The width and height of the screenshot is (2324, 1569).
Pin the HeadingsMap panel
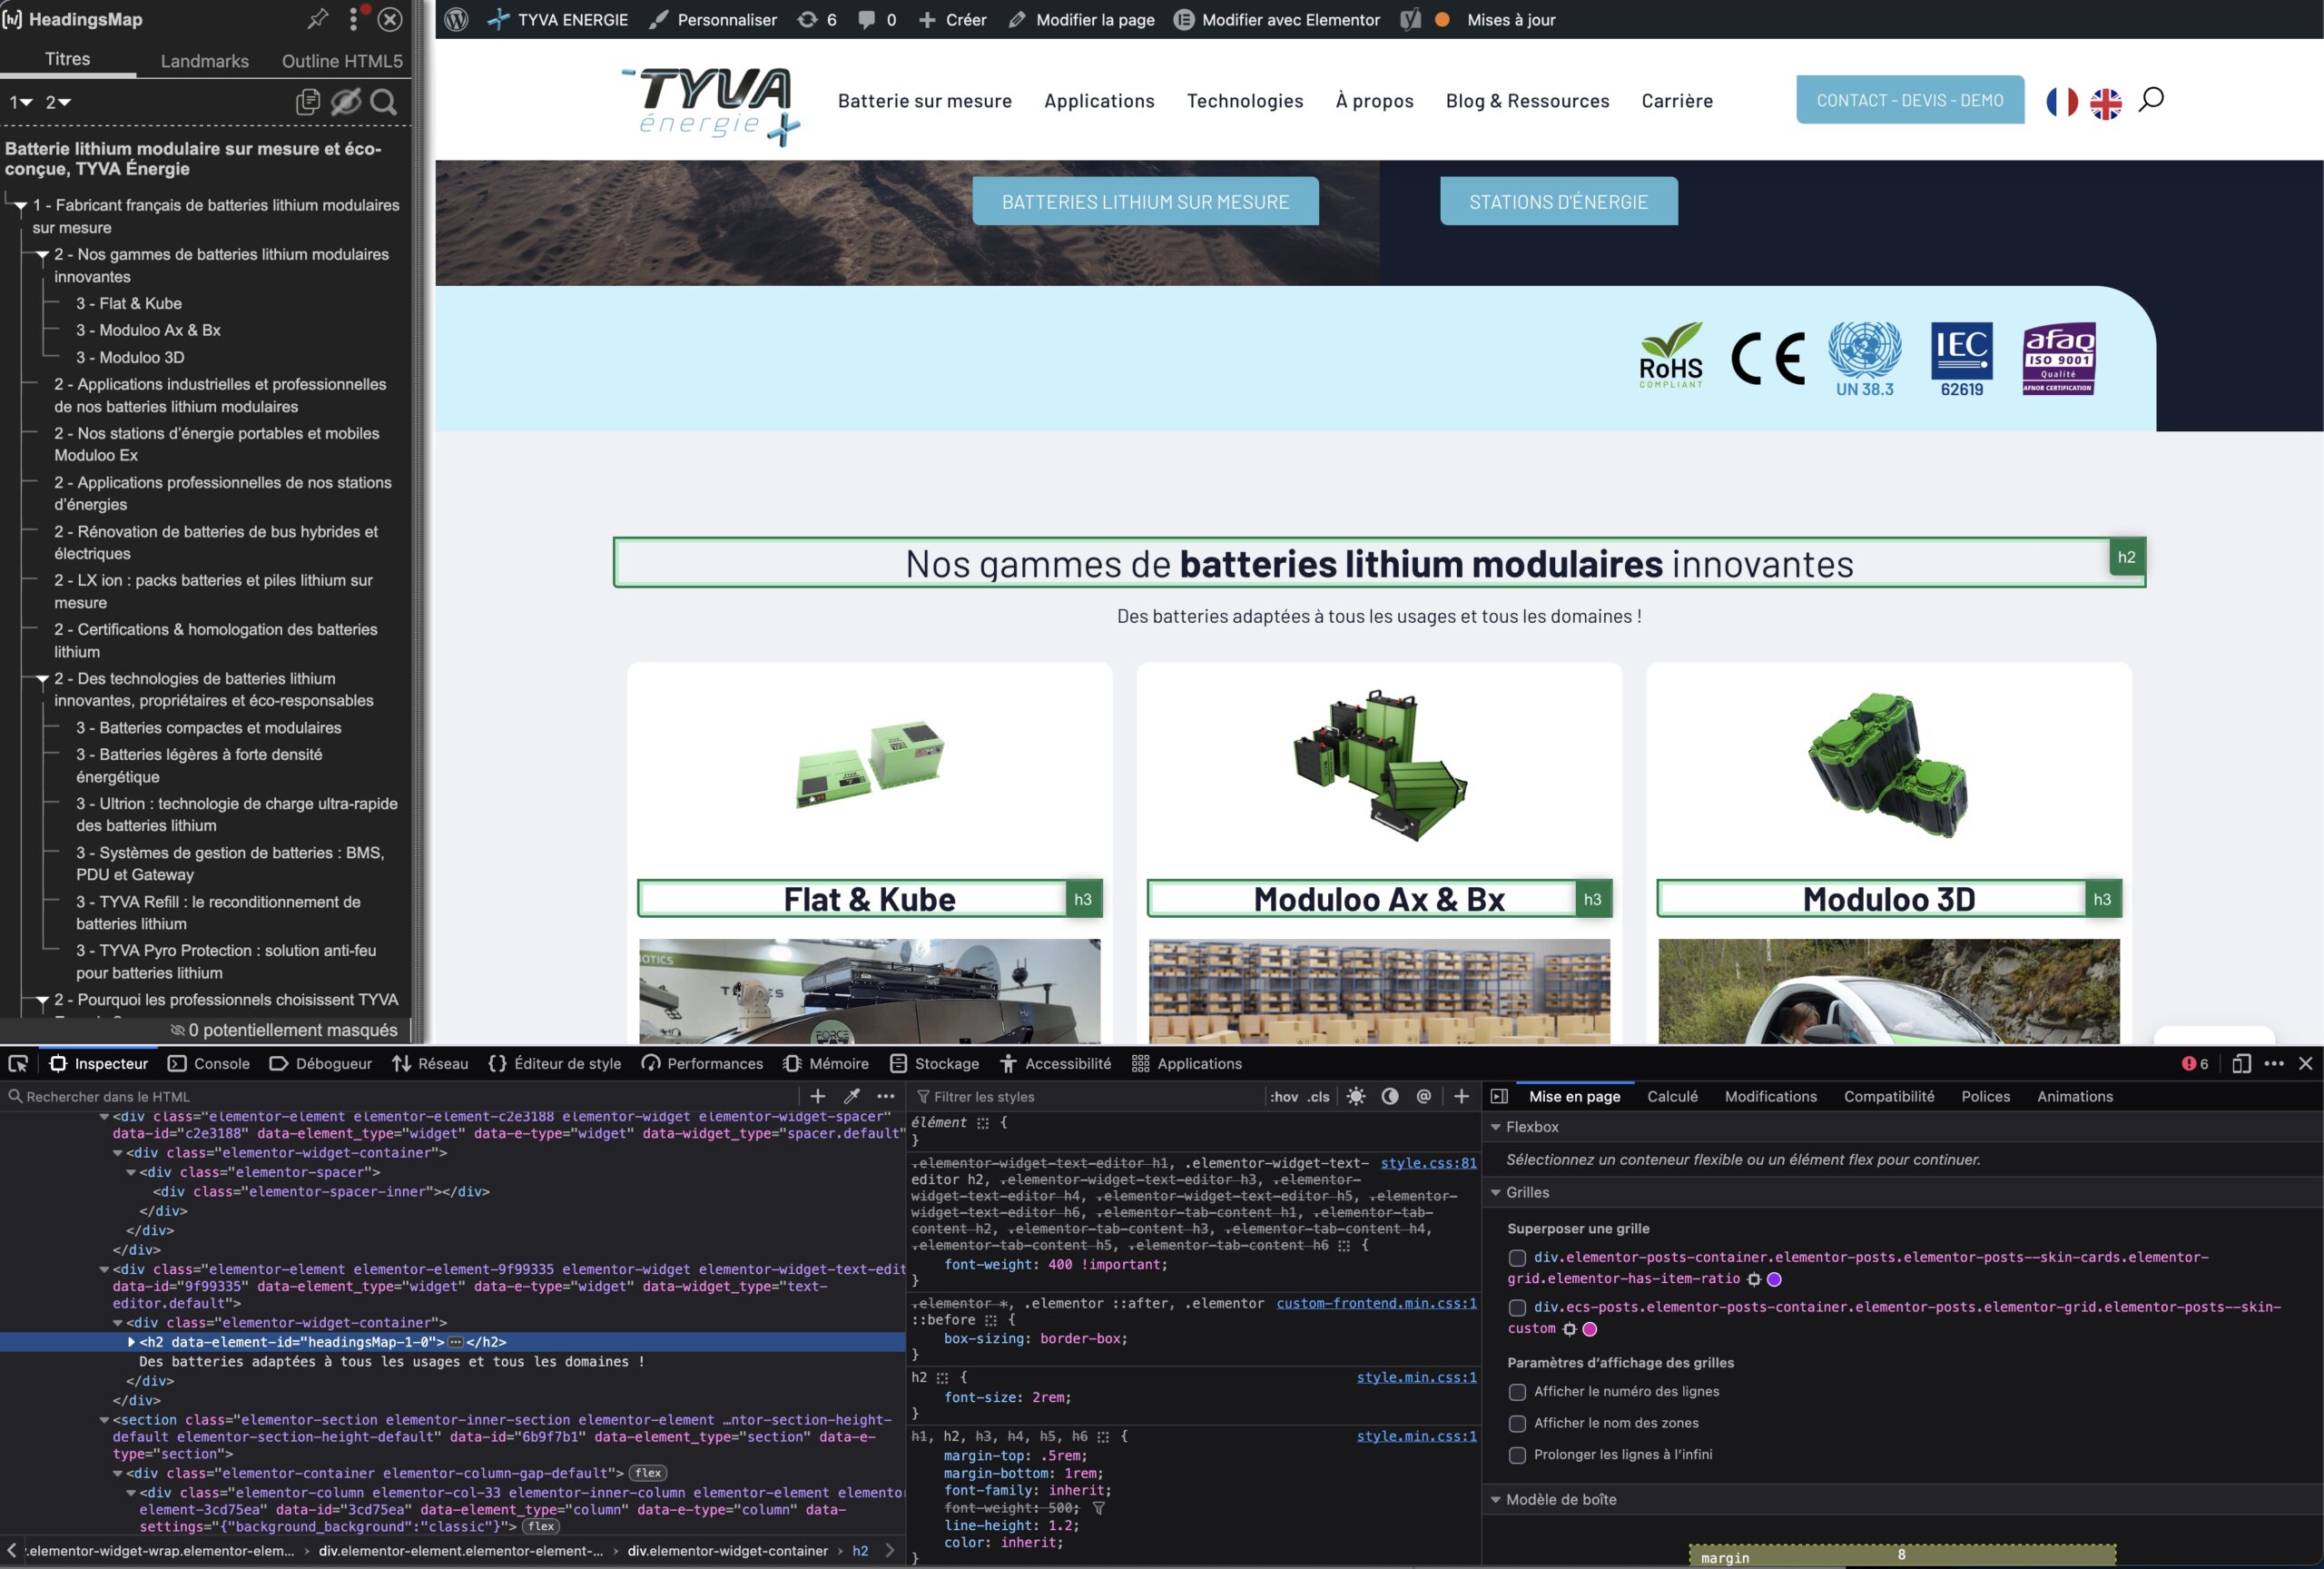point(318,19)
